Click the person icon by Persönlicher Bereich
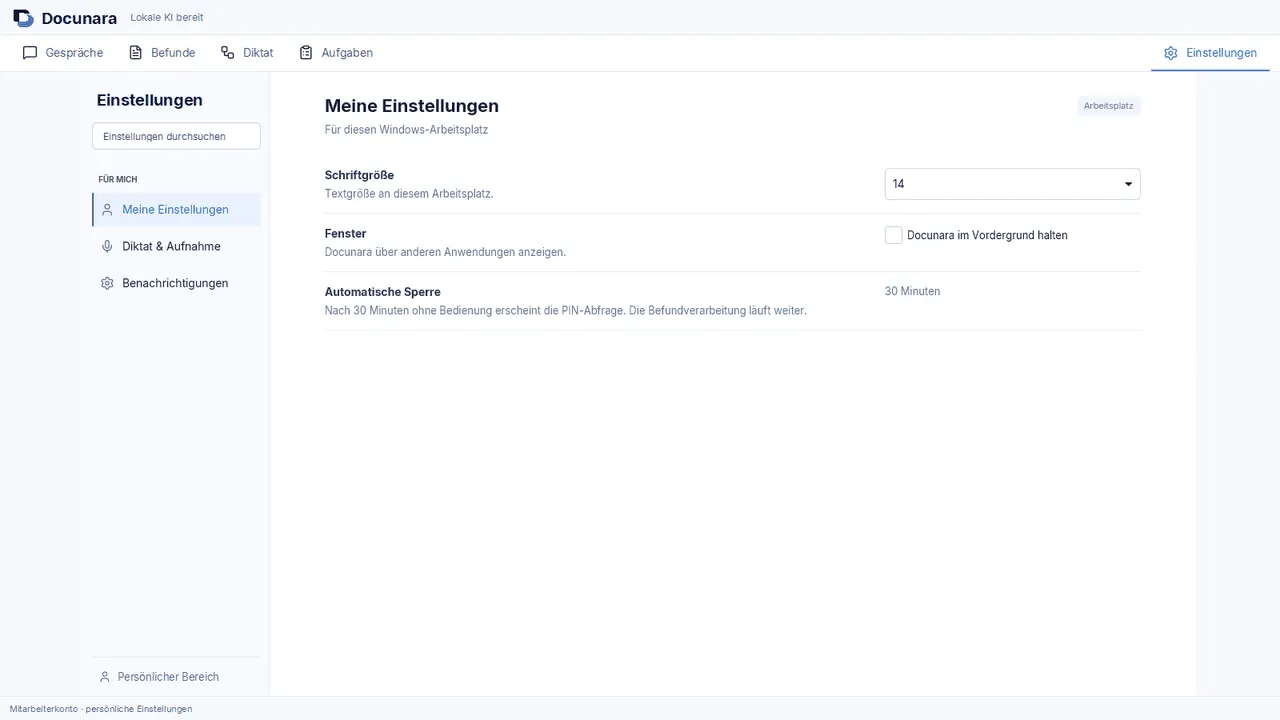This screenshot has width=1280, height=720. pos(104,677)
